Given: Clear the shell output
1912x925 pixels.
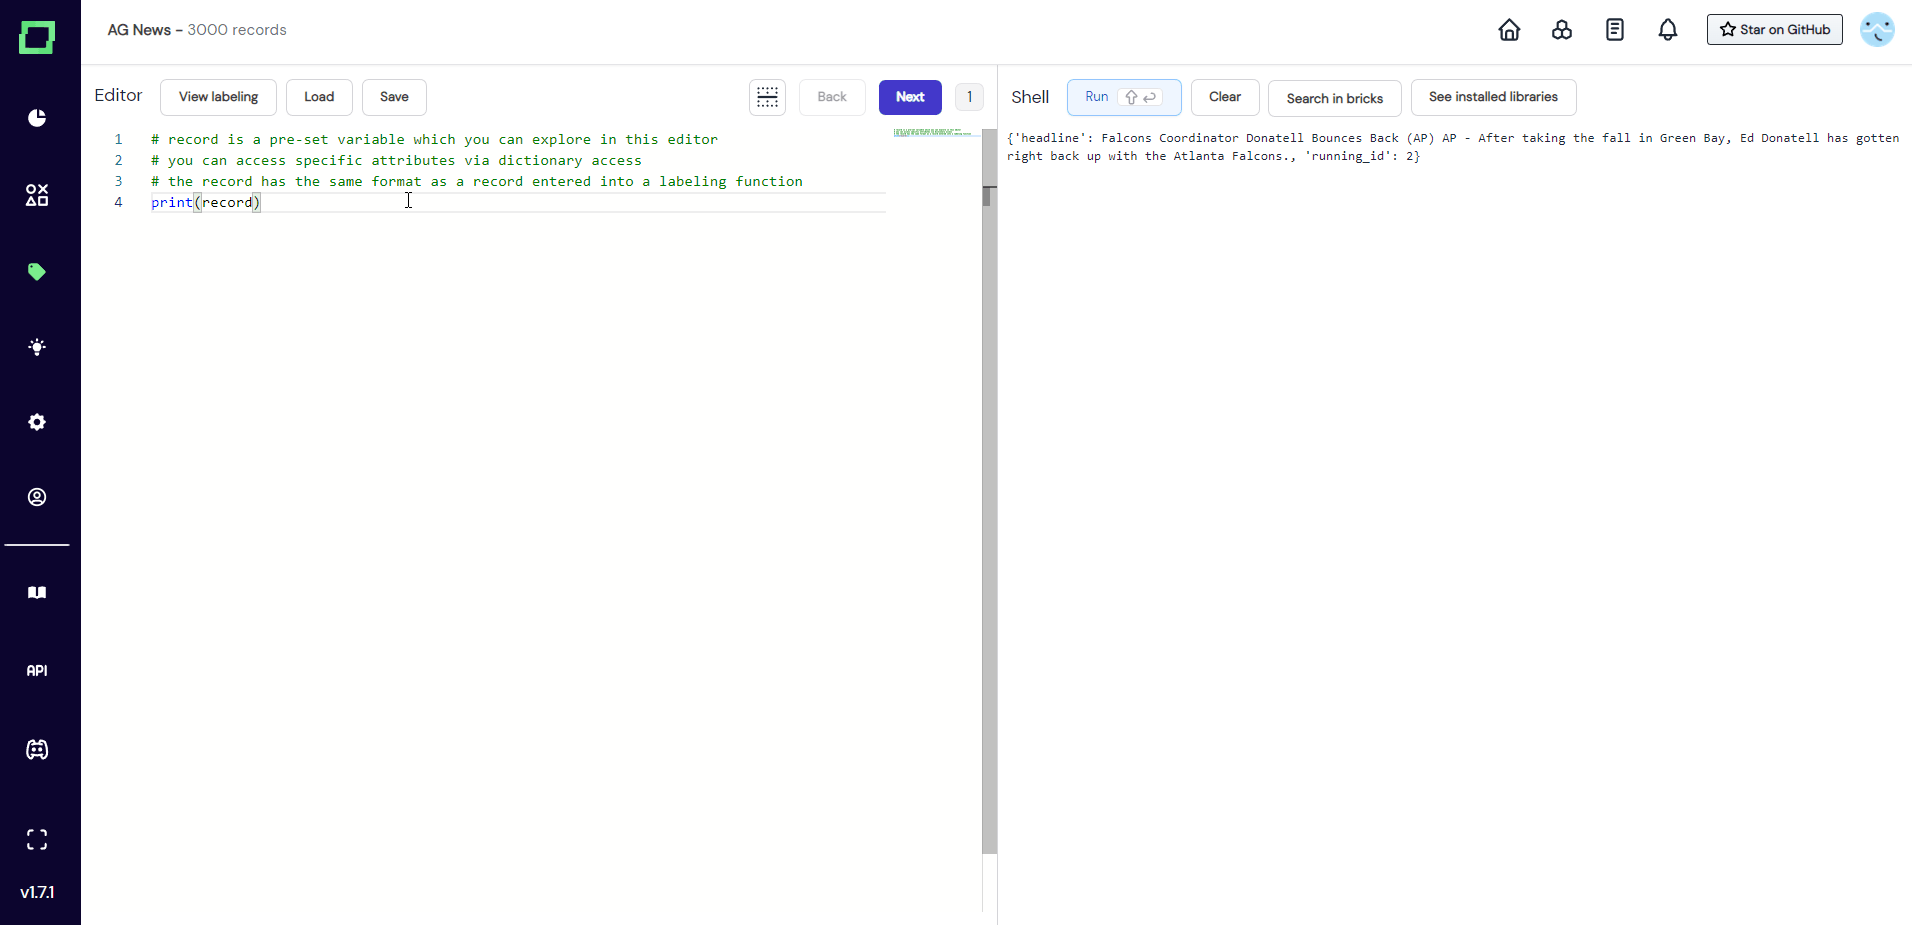Looking at the screenshot, I should click(1225, 97).
